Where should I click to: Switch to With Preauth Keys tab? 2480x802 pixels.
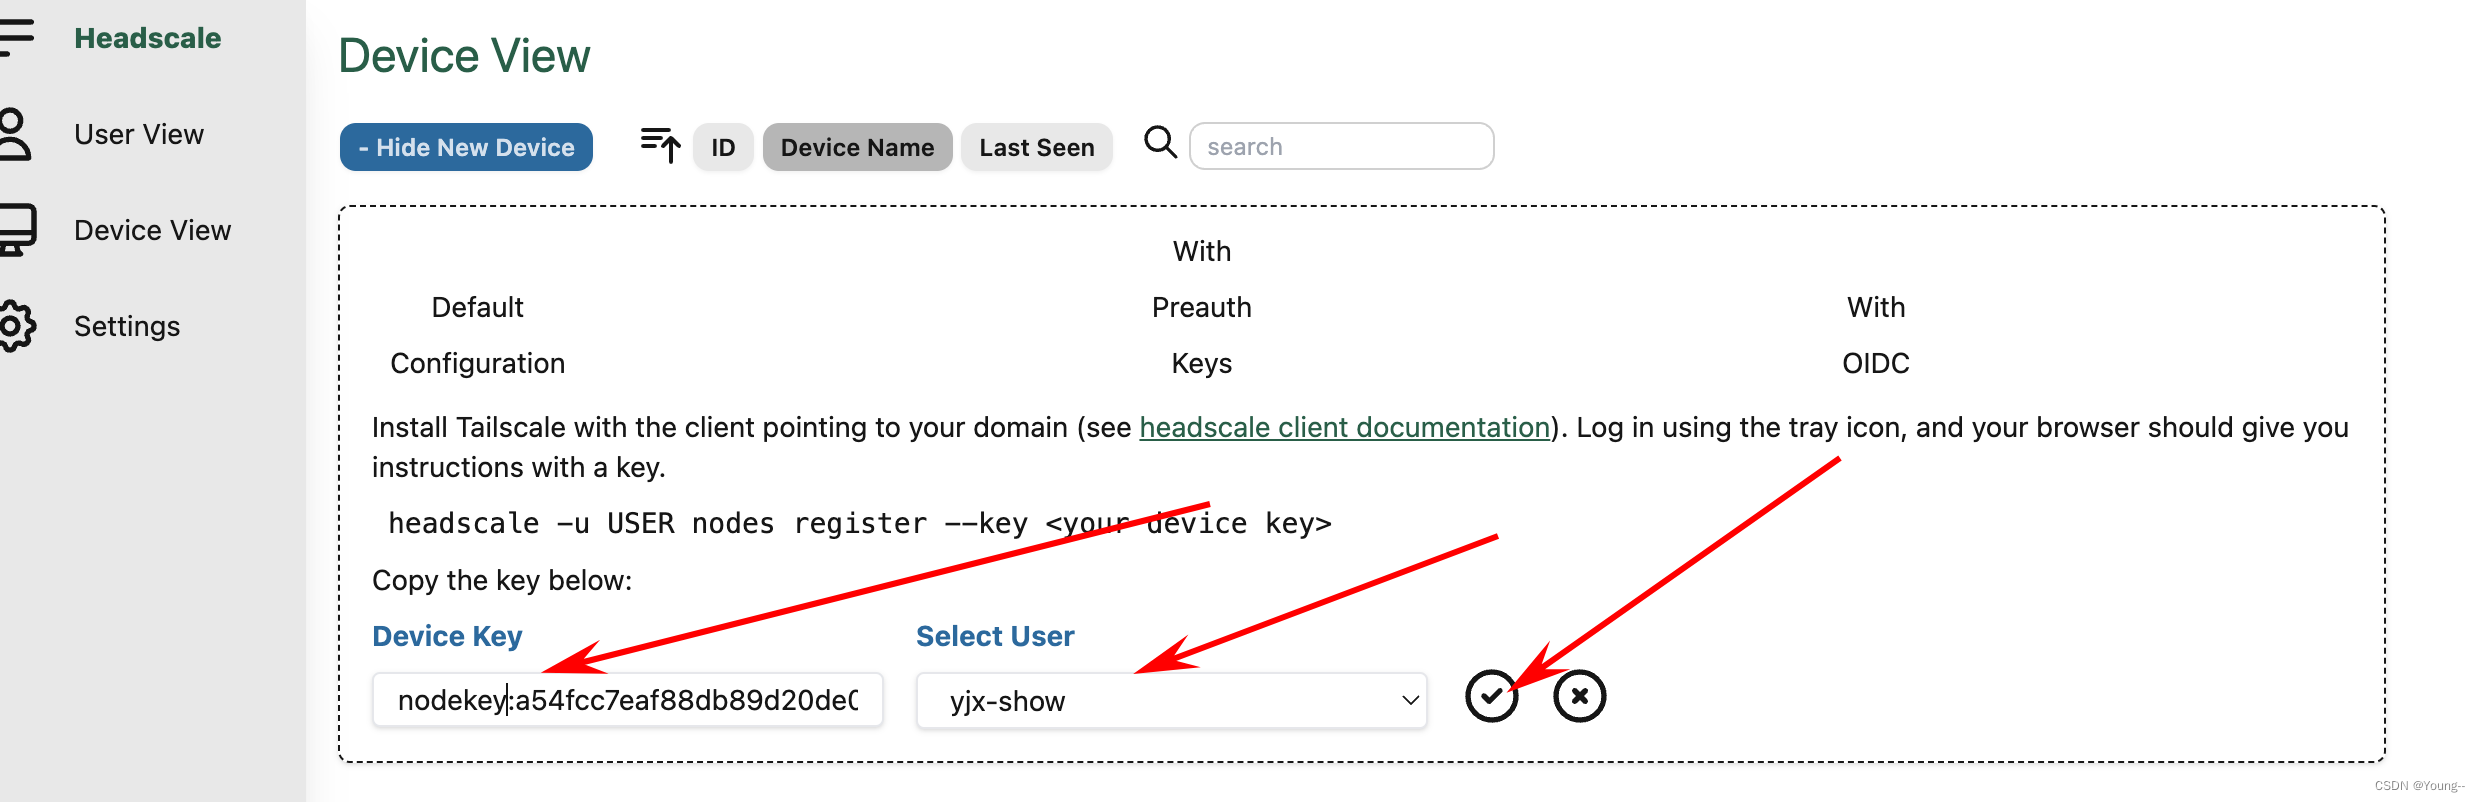coord(1202,307)
